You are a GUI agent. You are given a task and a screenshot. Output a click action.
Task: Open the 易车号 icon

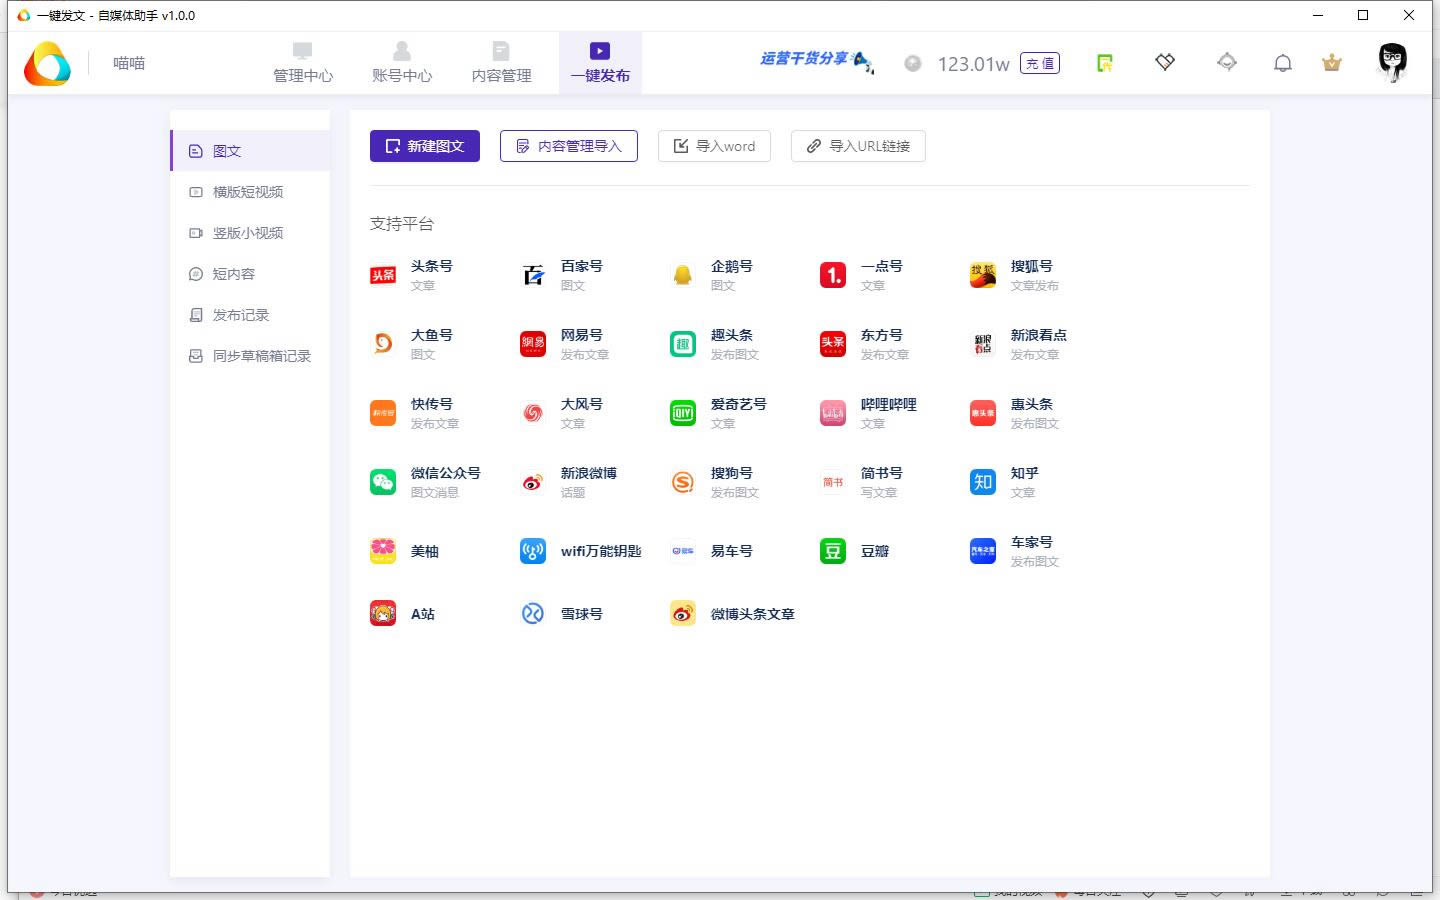point(683,551)
